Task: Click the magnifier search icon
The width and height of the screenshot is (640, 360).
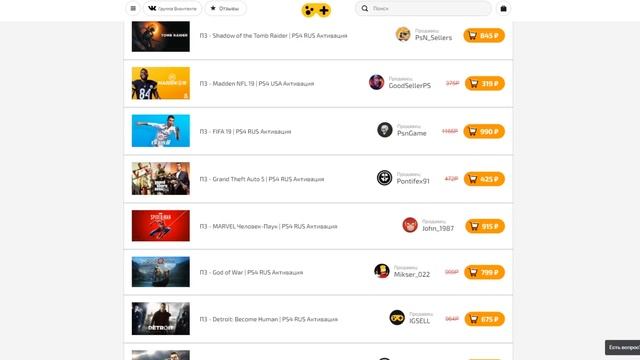Action: (x=364, y=8)
